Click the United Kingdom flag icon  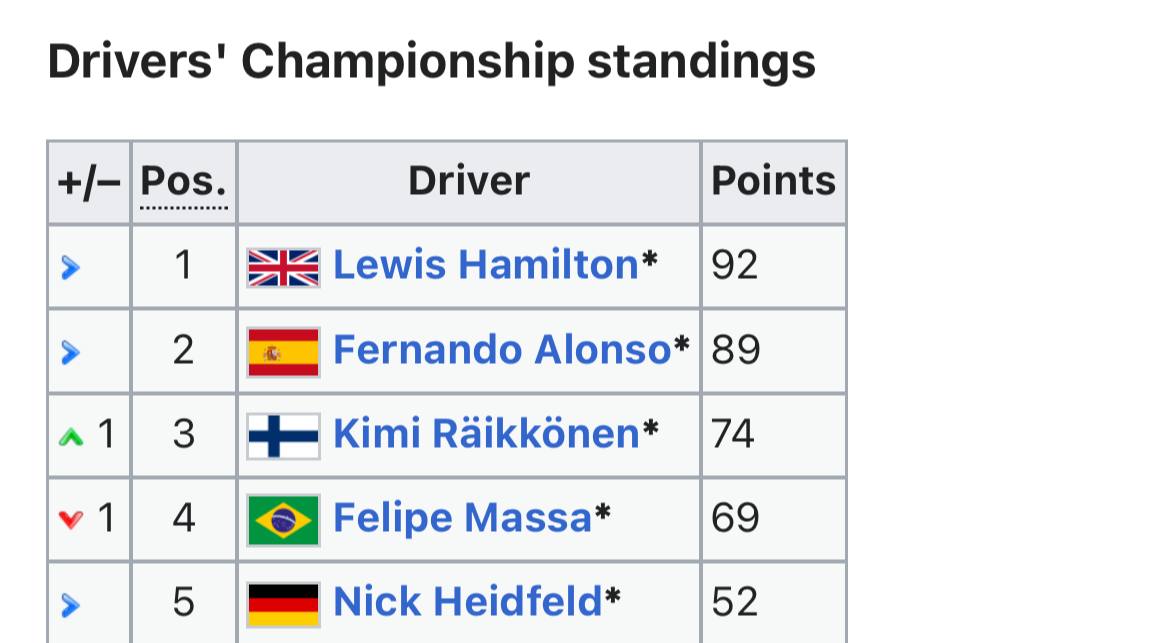[283, 267]
